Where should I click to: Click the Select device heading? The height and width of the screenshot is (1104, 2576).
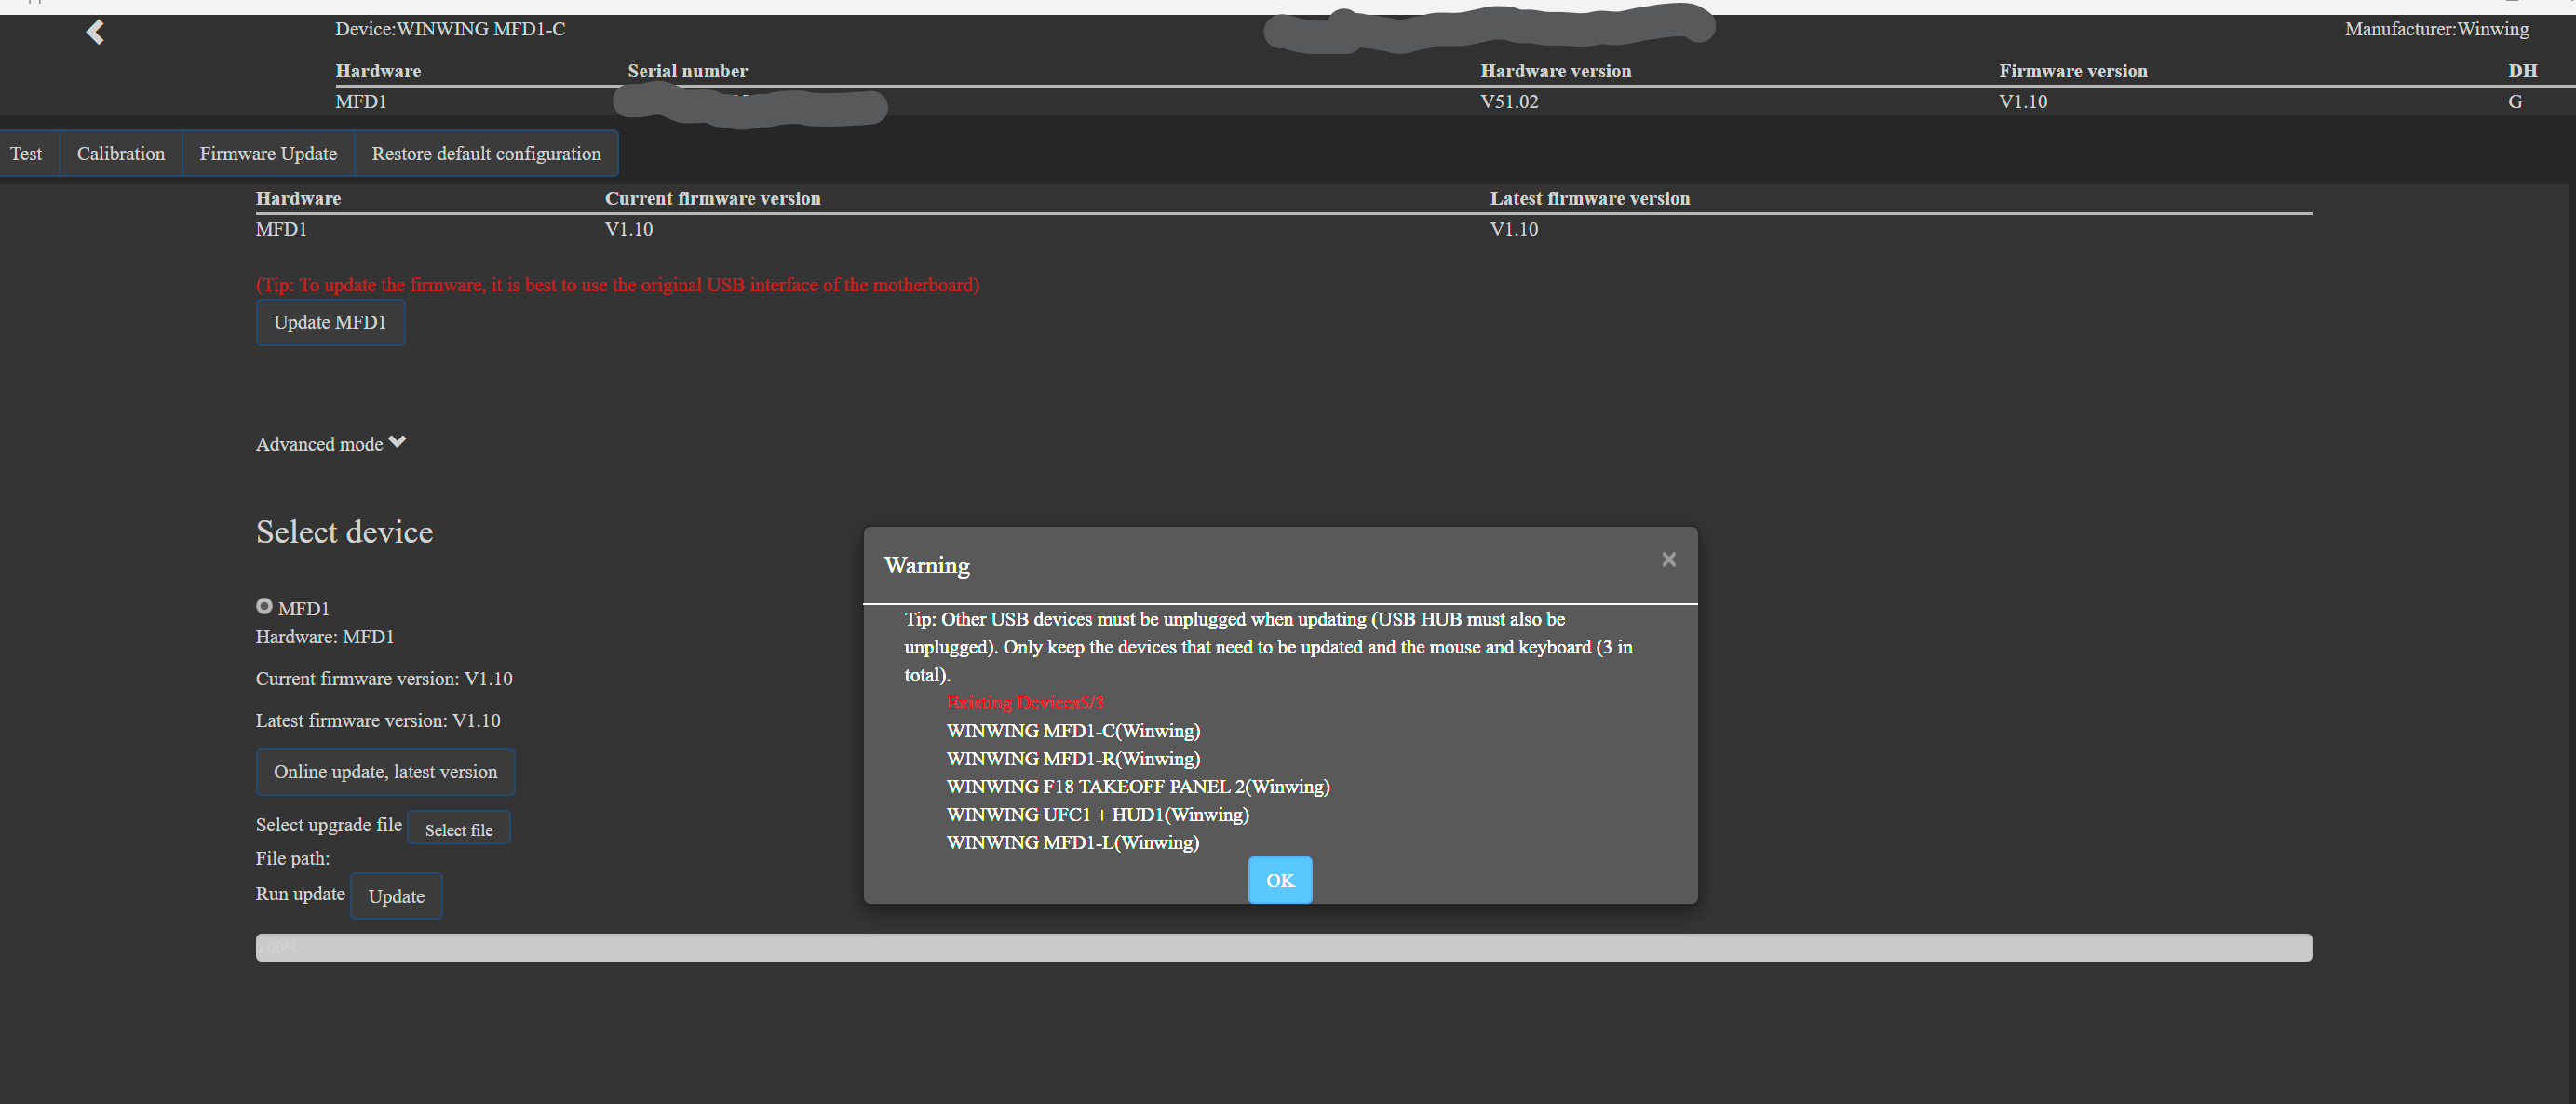click(x=344, y=532)
